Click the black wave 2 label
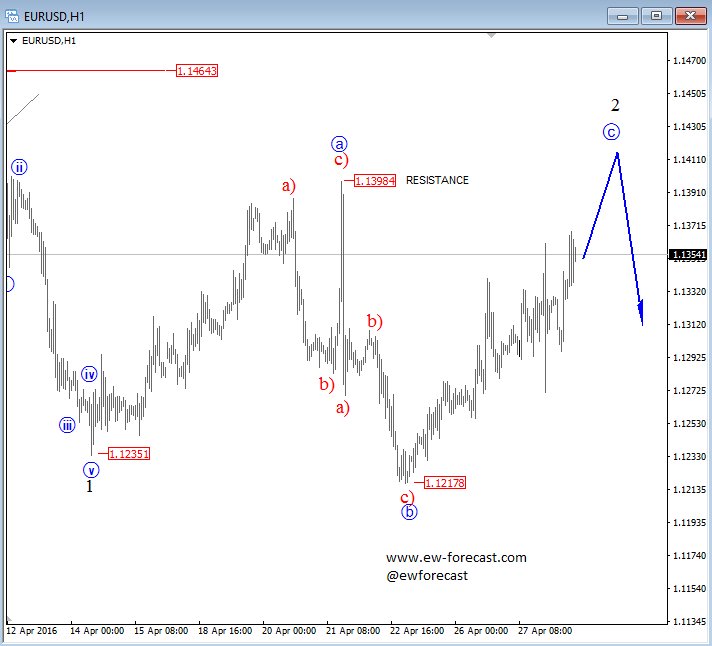 pos(615,105)
